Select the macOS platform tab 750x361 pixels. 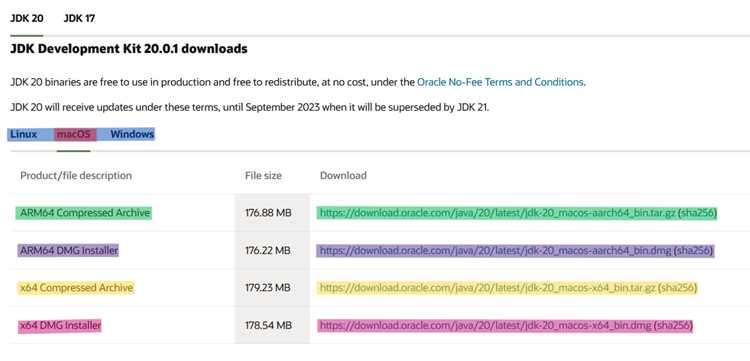point(74,134)
